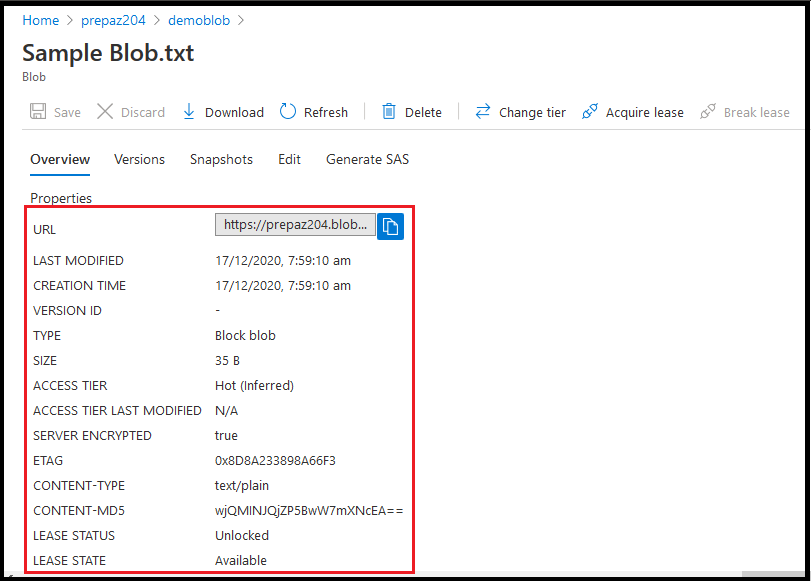Viewport: 811px width, 581px height.
Task: Select the Block blob type value
Action: tap(243, 335)
